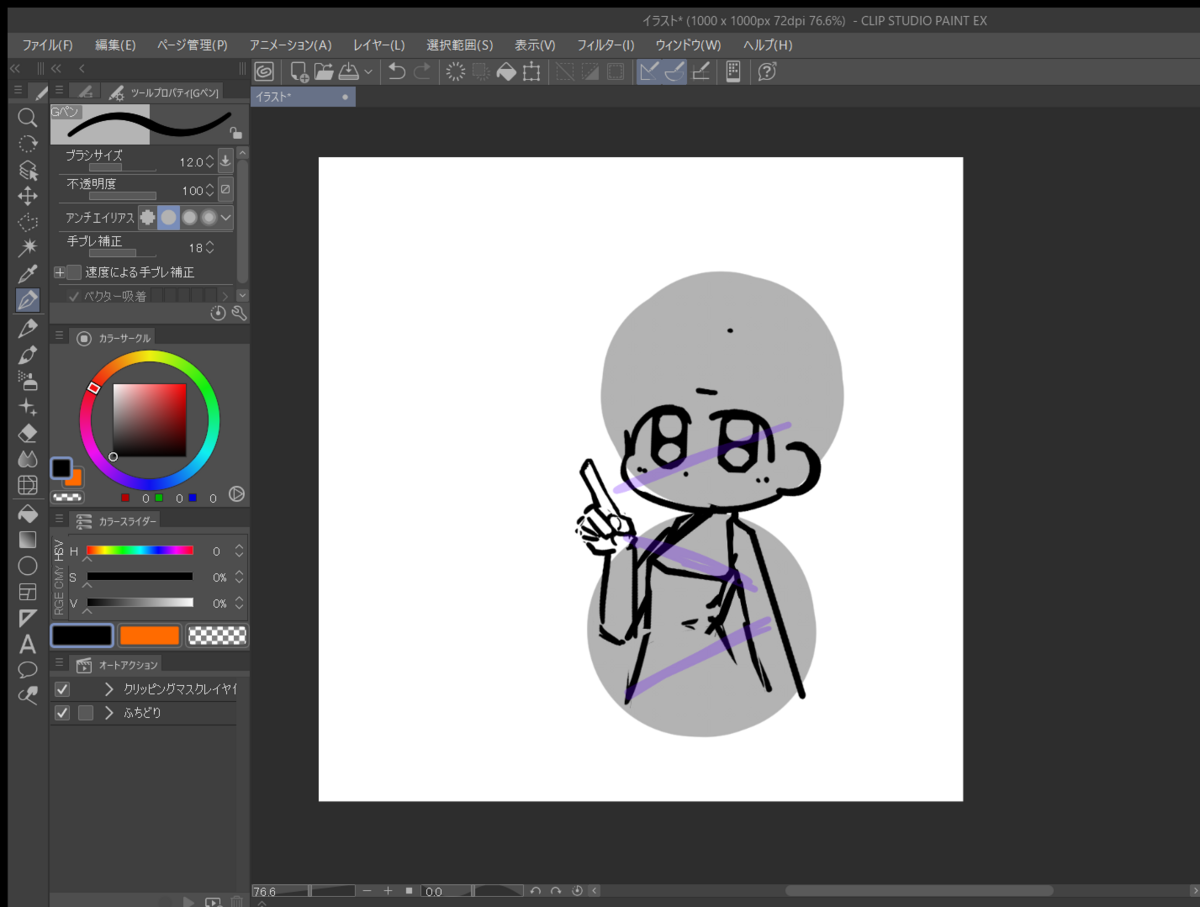This screenshot has width=1200, height=907.
Task: Select the Rotate view tool
Action: tap(28, 144)
